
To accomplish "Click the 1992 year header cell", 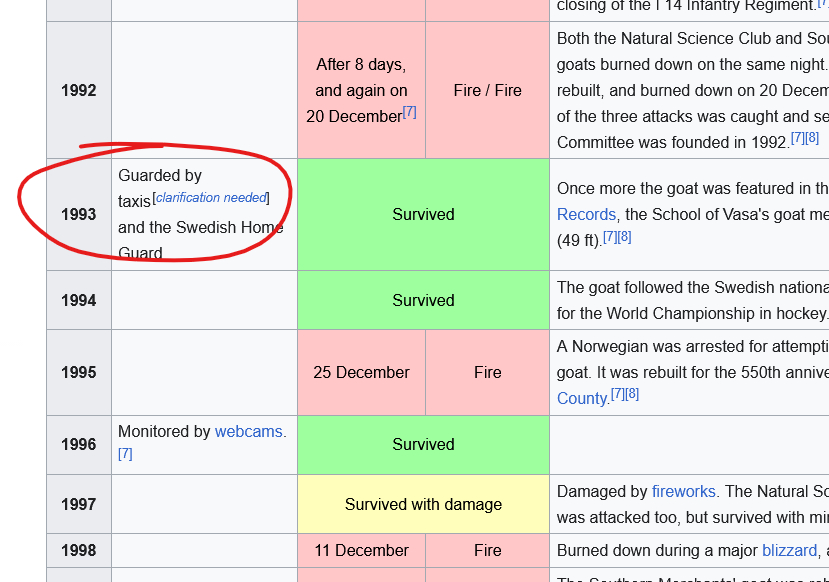I will [79, 90].
